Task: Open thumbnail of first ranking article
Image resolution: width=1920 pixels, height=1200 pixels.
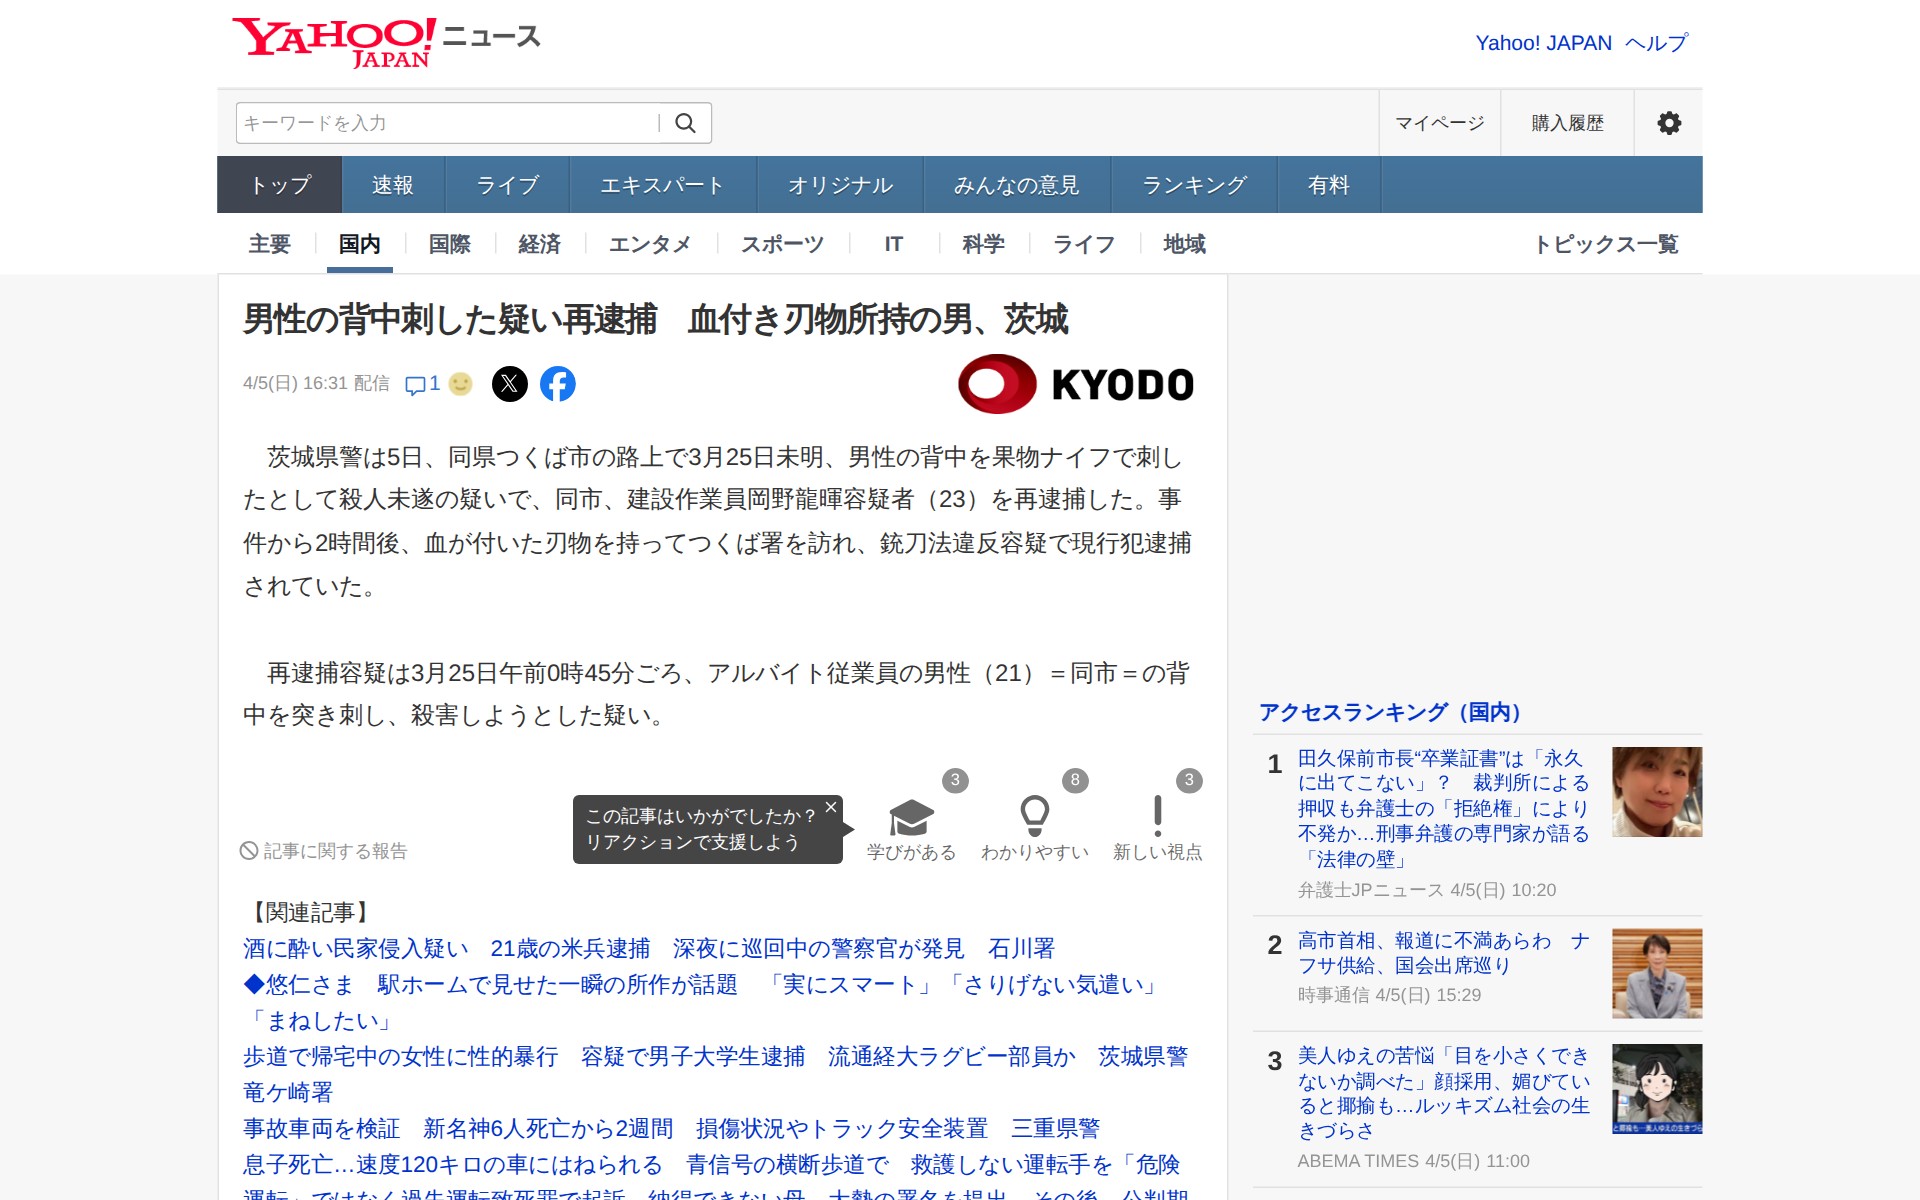Action: click(1656, 792)
